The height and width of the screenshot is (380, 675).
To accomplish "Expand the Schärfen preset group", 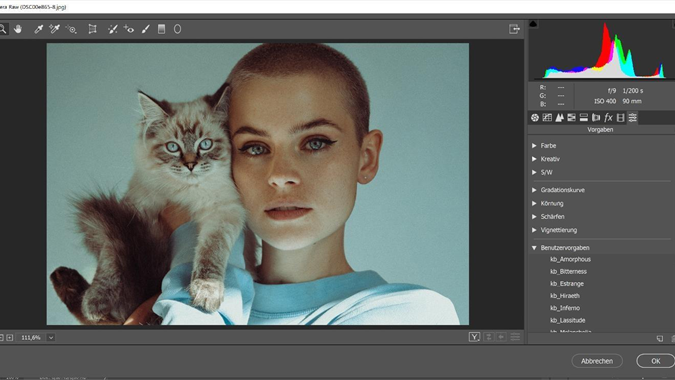I will coord(534,216).
